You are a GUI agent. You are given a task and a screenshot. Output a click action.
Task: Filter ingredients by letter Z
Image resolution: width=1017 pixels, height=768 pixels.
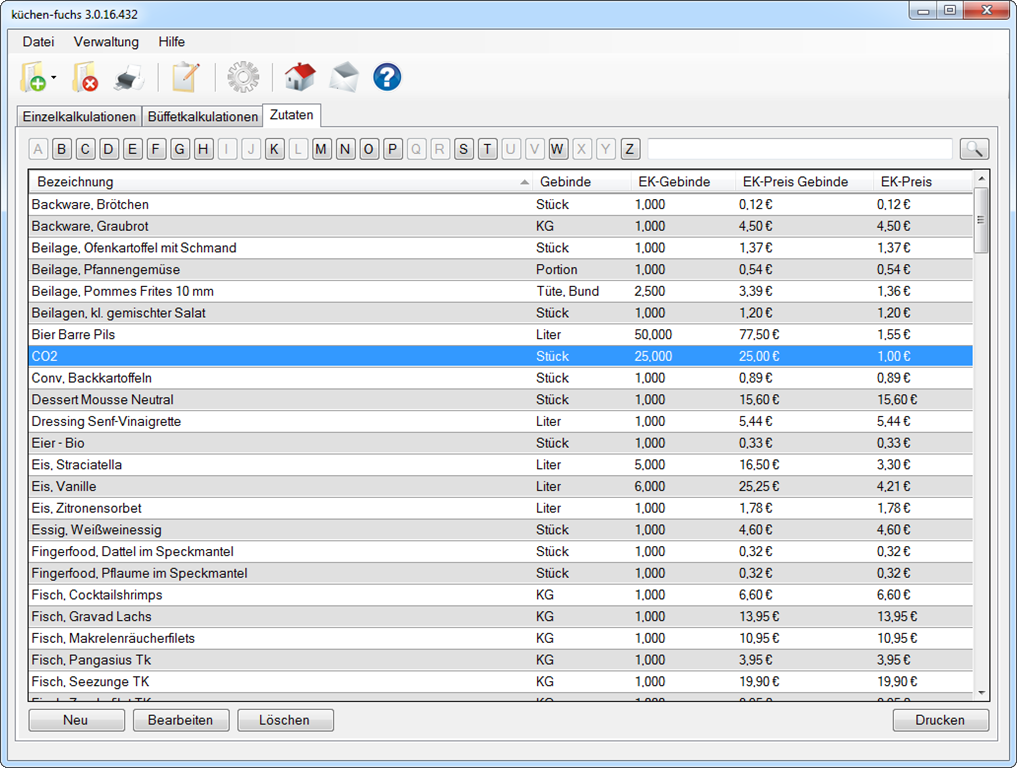(x=630, y=149)
